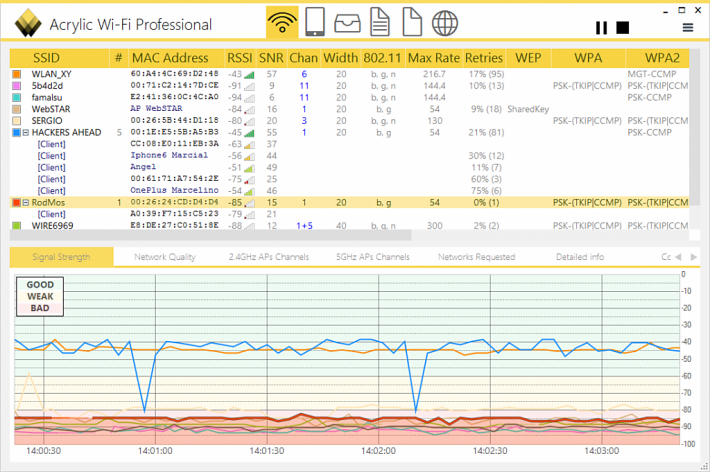710x472 pixels.
Task: Open the Wi-Fi networks view icon
Action: (282, 22)
